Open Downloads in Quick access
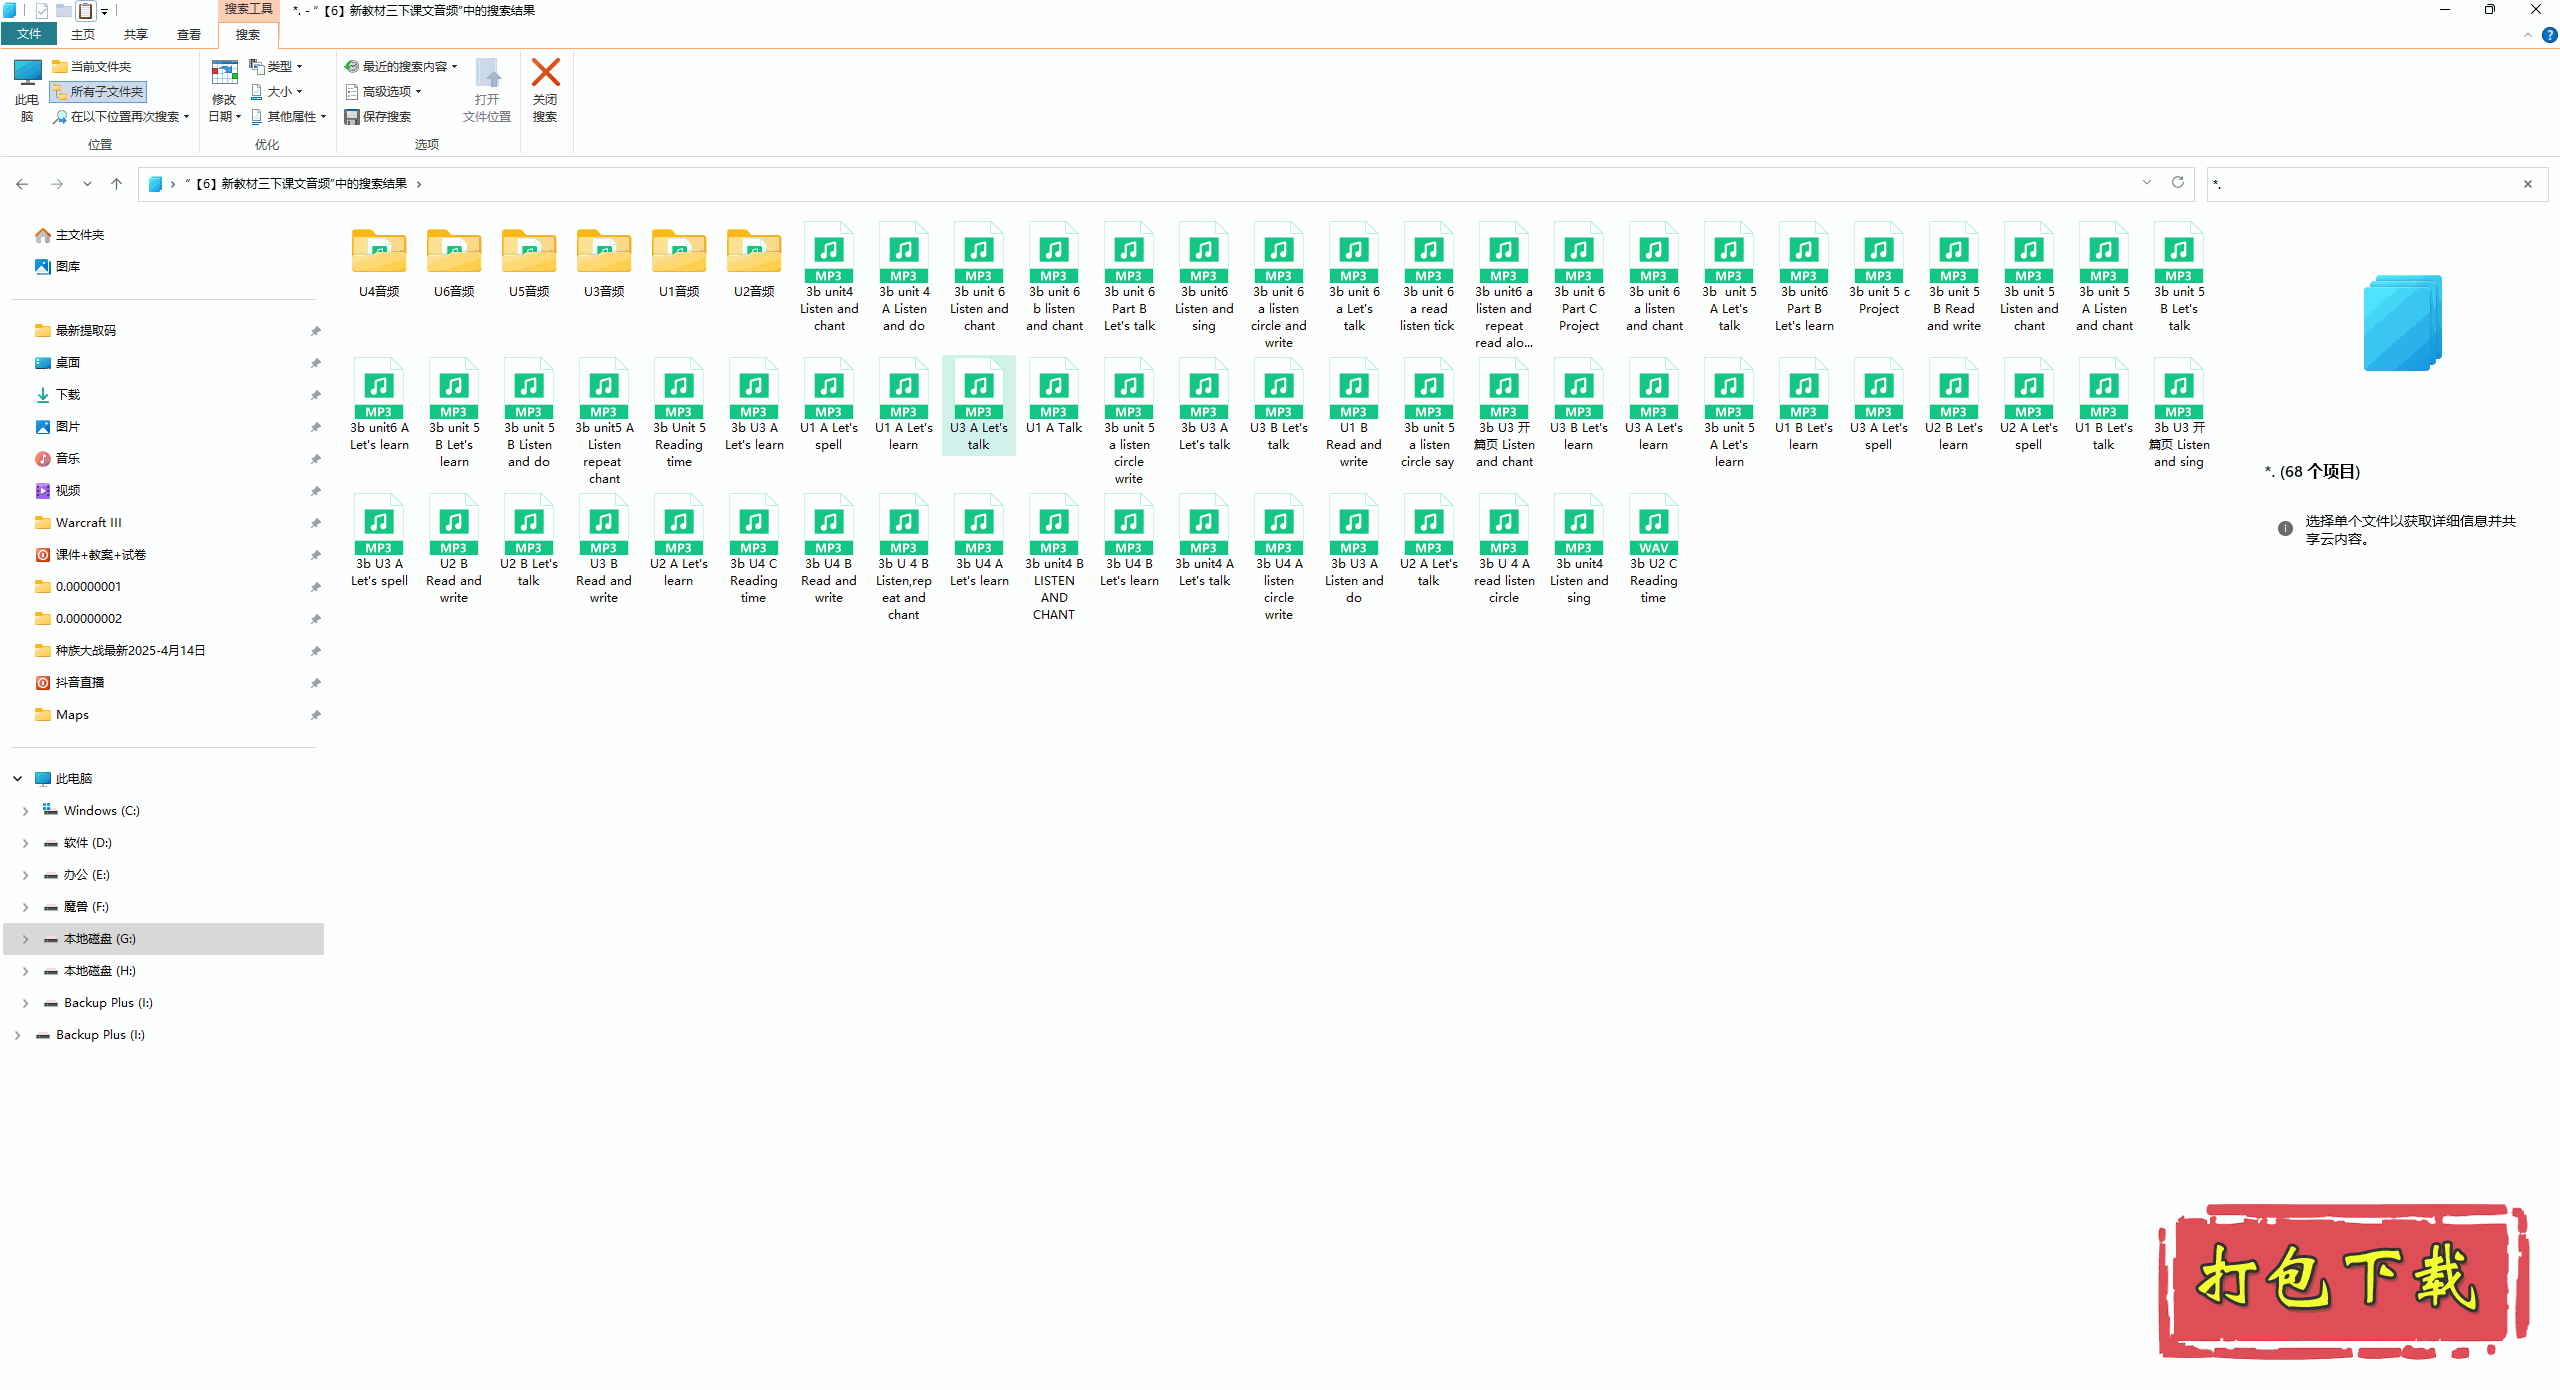The width and height of the screenshot is (2560, 1390). [58, 395]
